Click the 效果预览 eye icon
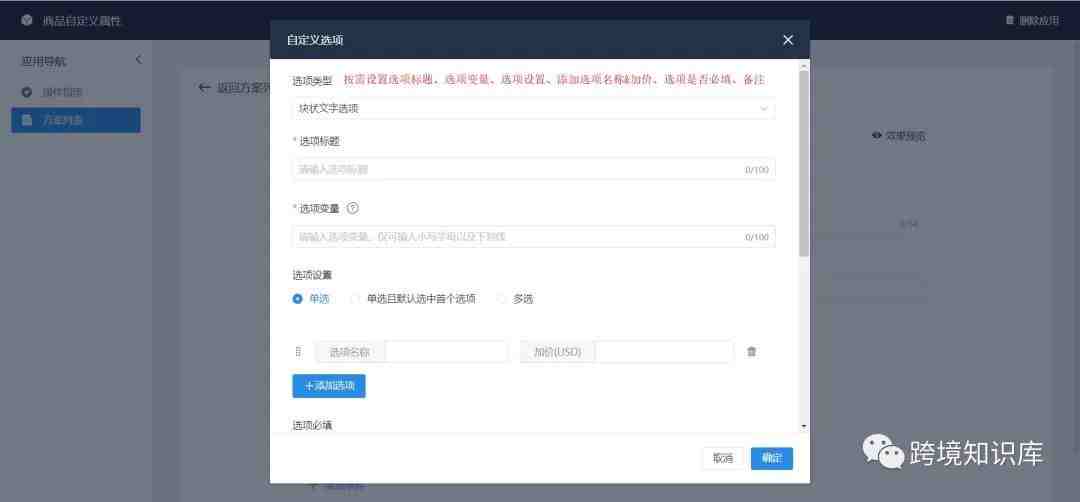Screen dimensions: 1080x502 (877, 136)
